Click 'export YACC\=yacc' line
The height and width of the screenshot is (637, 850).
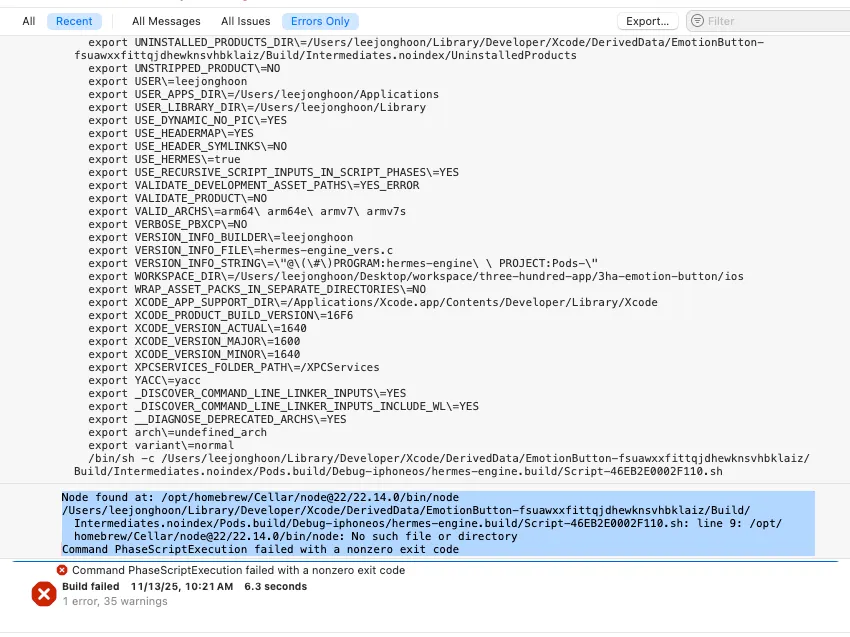click(144, 381)
